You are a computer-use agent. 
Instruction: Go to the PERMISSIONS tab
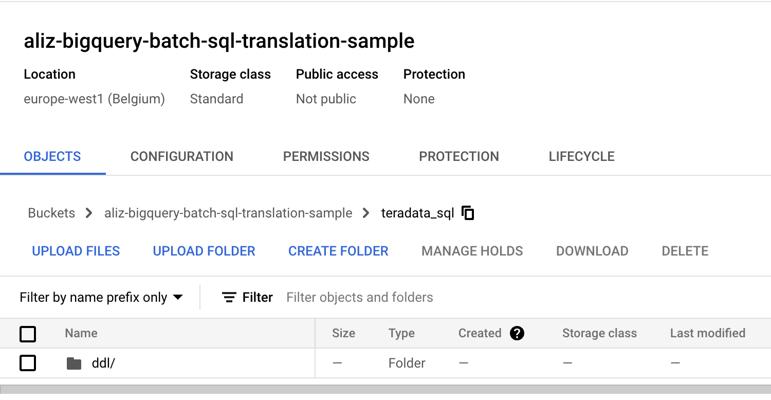pyautogui.click(x=326, y=156)
